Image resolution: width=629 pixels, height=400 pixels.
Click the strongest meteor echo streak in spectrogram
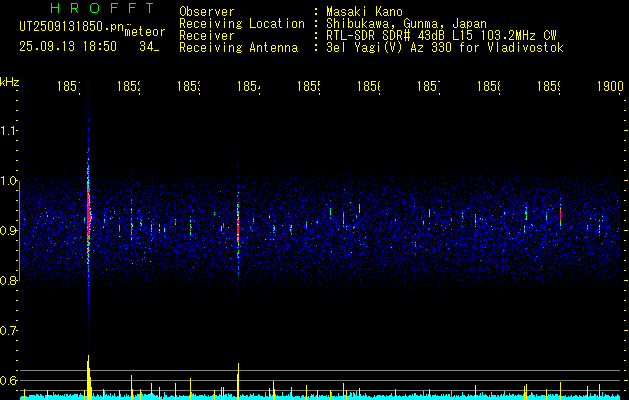(x=88, y=217)
